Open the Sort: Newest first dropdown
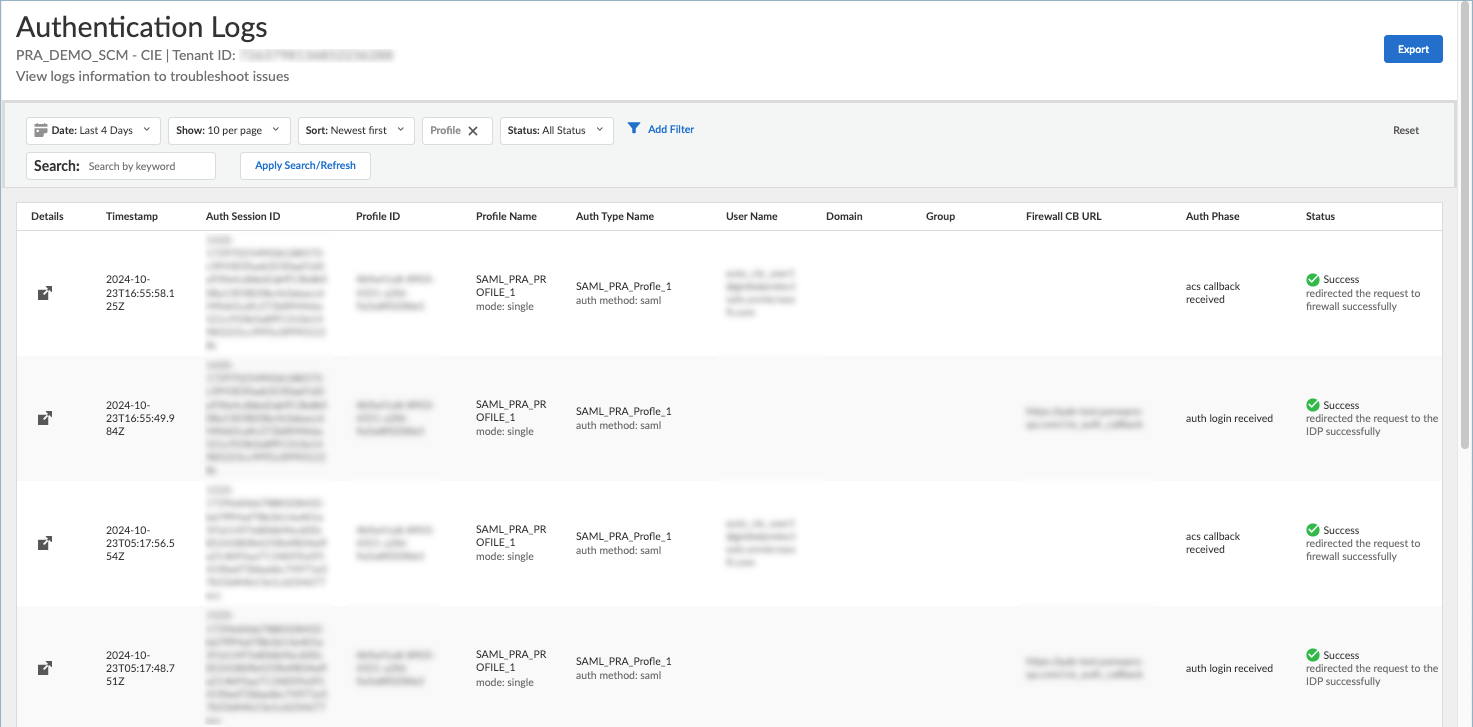 pyautogui.click(x=356, y=131)
